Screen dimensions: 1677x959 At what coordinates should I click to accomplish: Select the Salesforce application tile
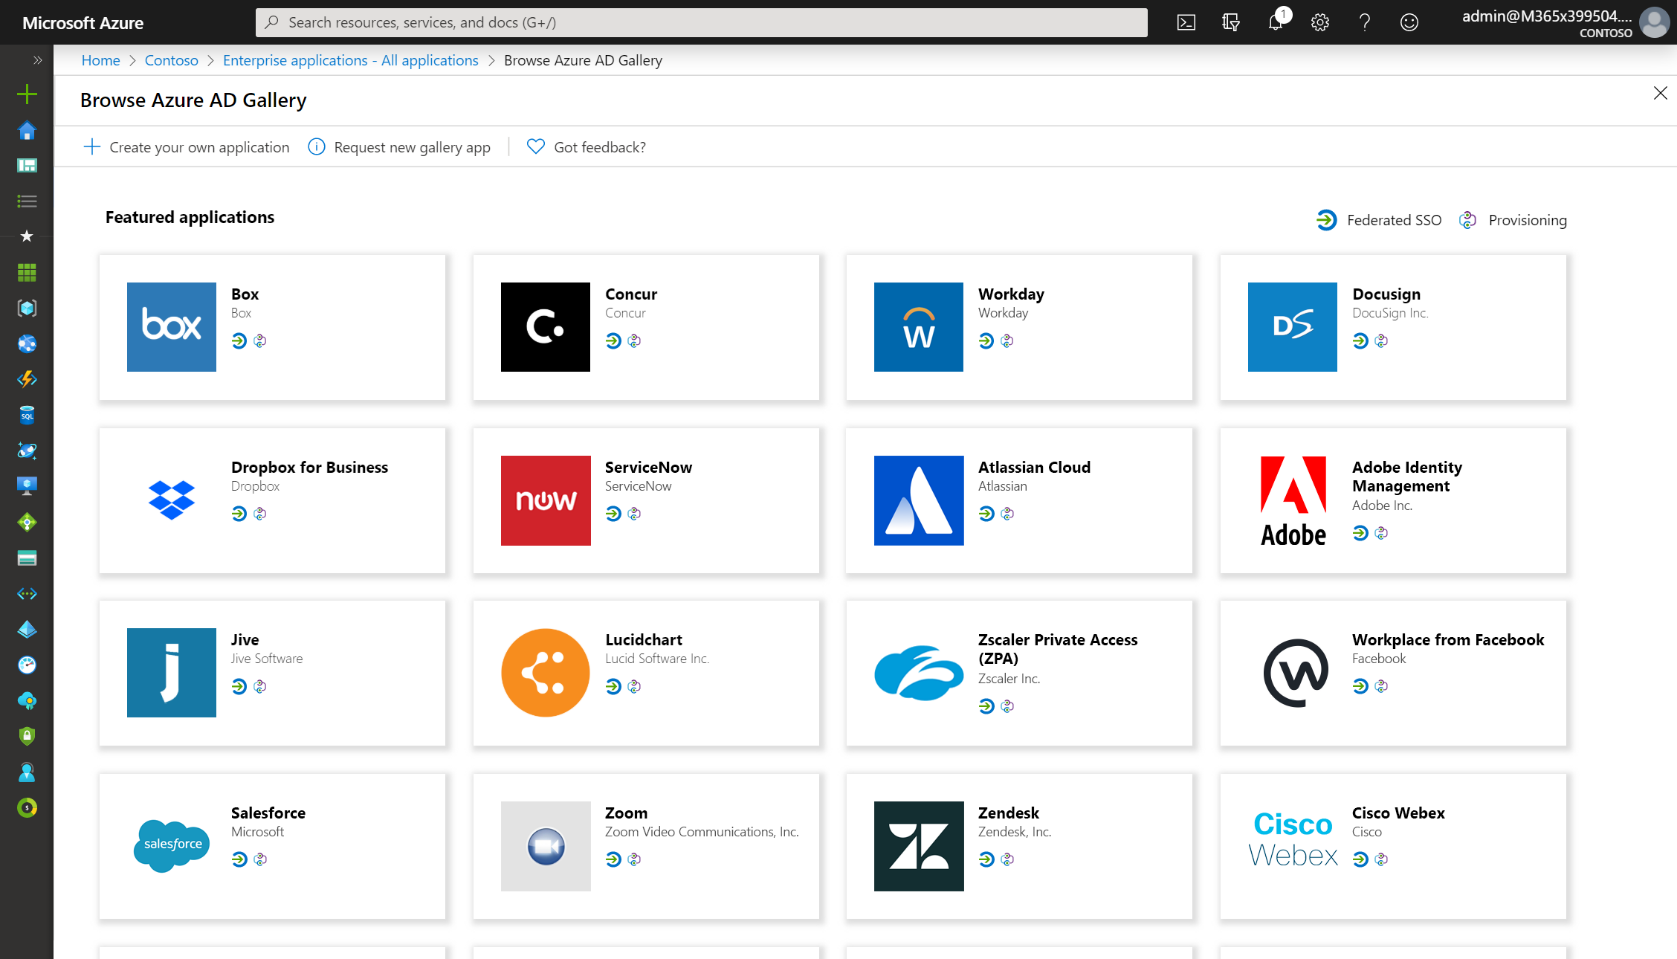[x=271, y=846]
